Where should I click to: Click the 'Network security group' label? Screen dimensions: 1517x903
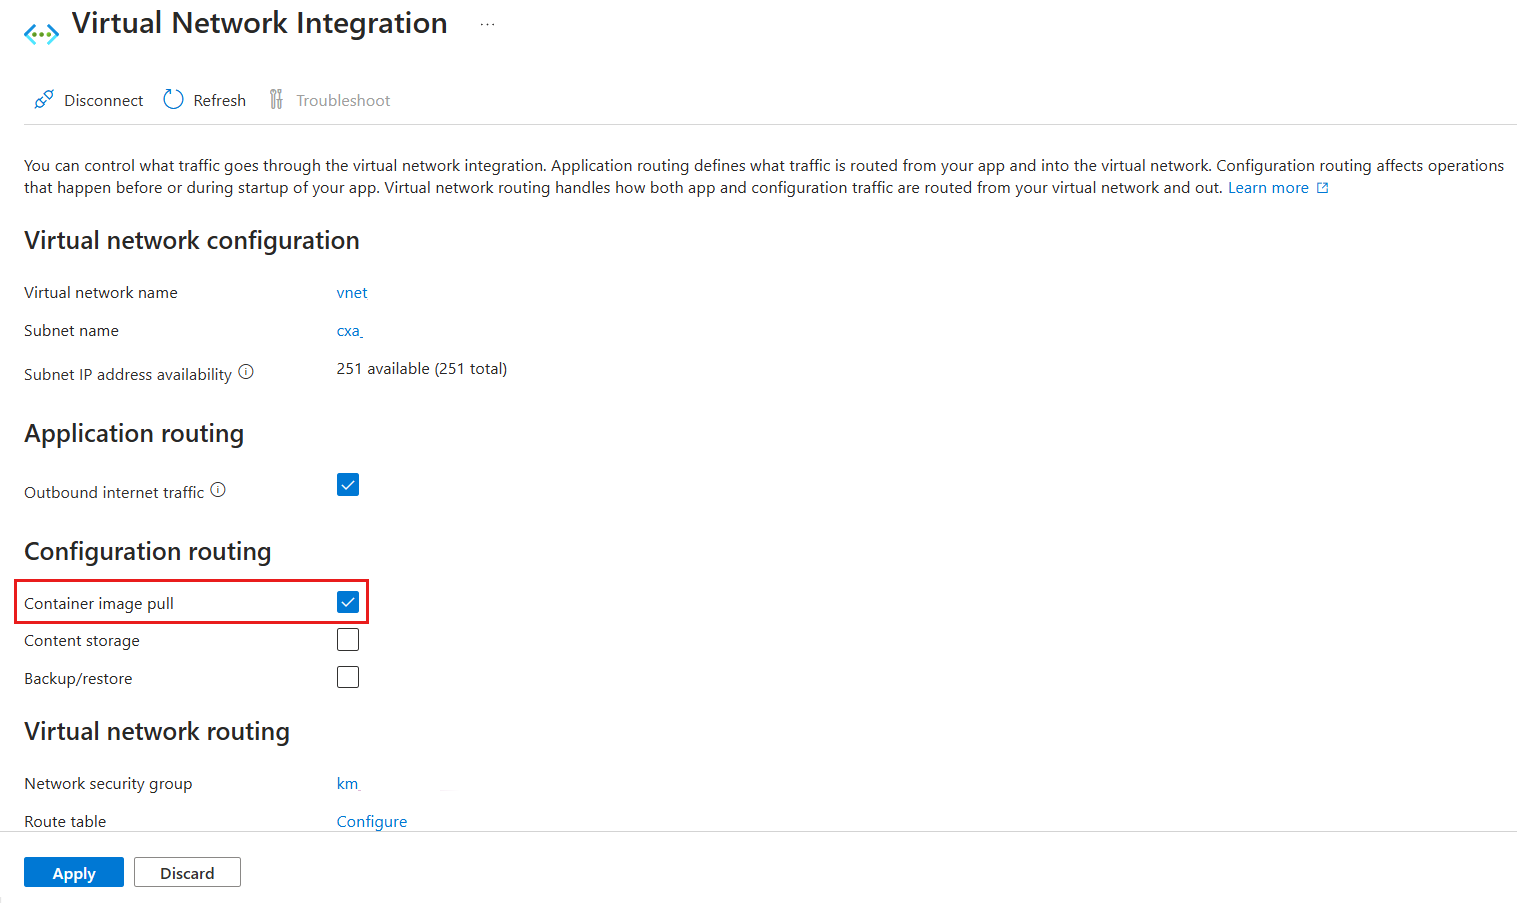click(108, 783)
